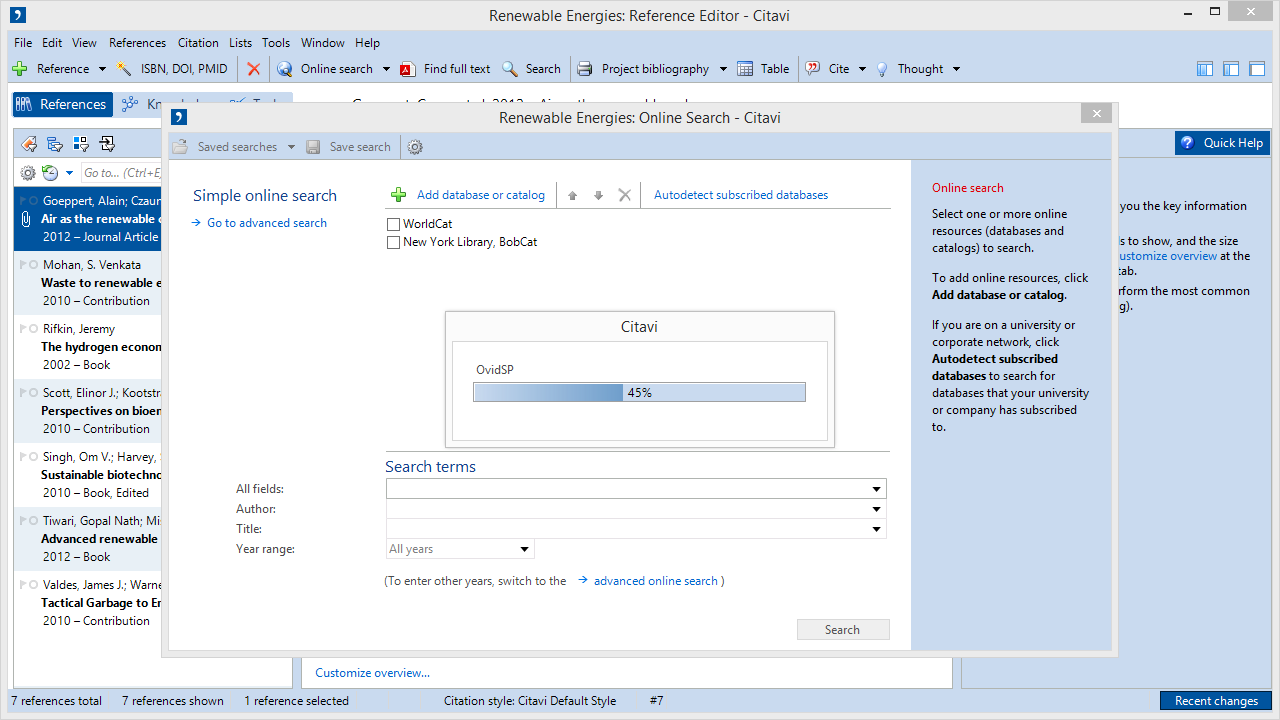Viewport: 1280px width, 720px height.
Task: Click the Saved searches folder icon
Action: (x=181, y=147)
